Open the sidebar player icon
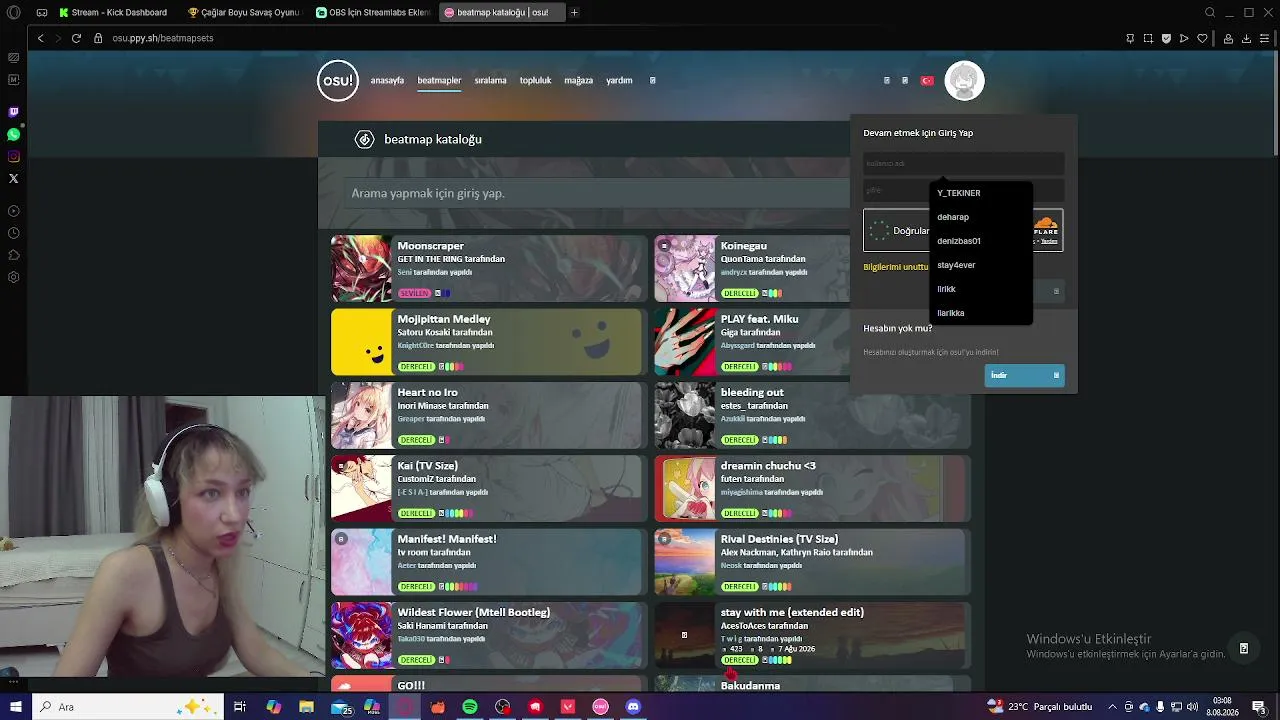 pyautogui.click(x=13, y=211)
